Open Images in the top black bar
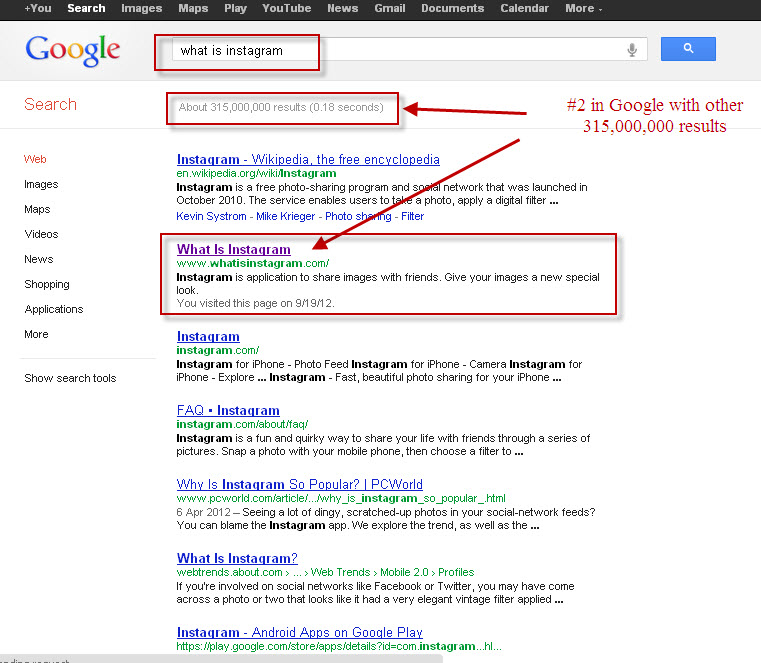Screen dimensions: 761x663 tap(142, 8)
